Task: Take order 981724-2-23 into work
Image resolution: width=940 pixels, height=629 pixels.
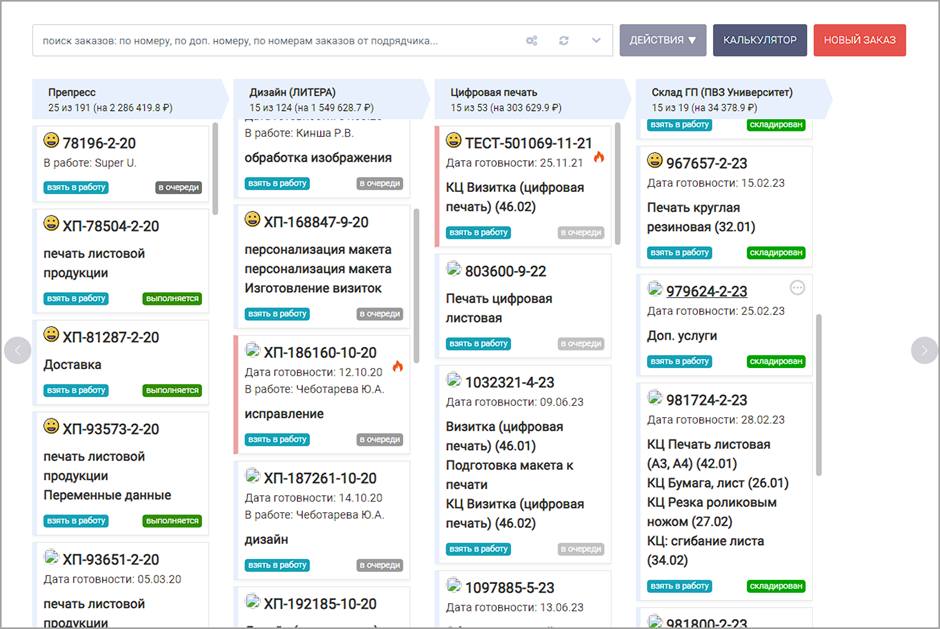Action: pyautogui.click(x=679, y=586)
